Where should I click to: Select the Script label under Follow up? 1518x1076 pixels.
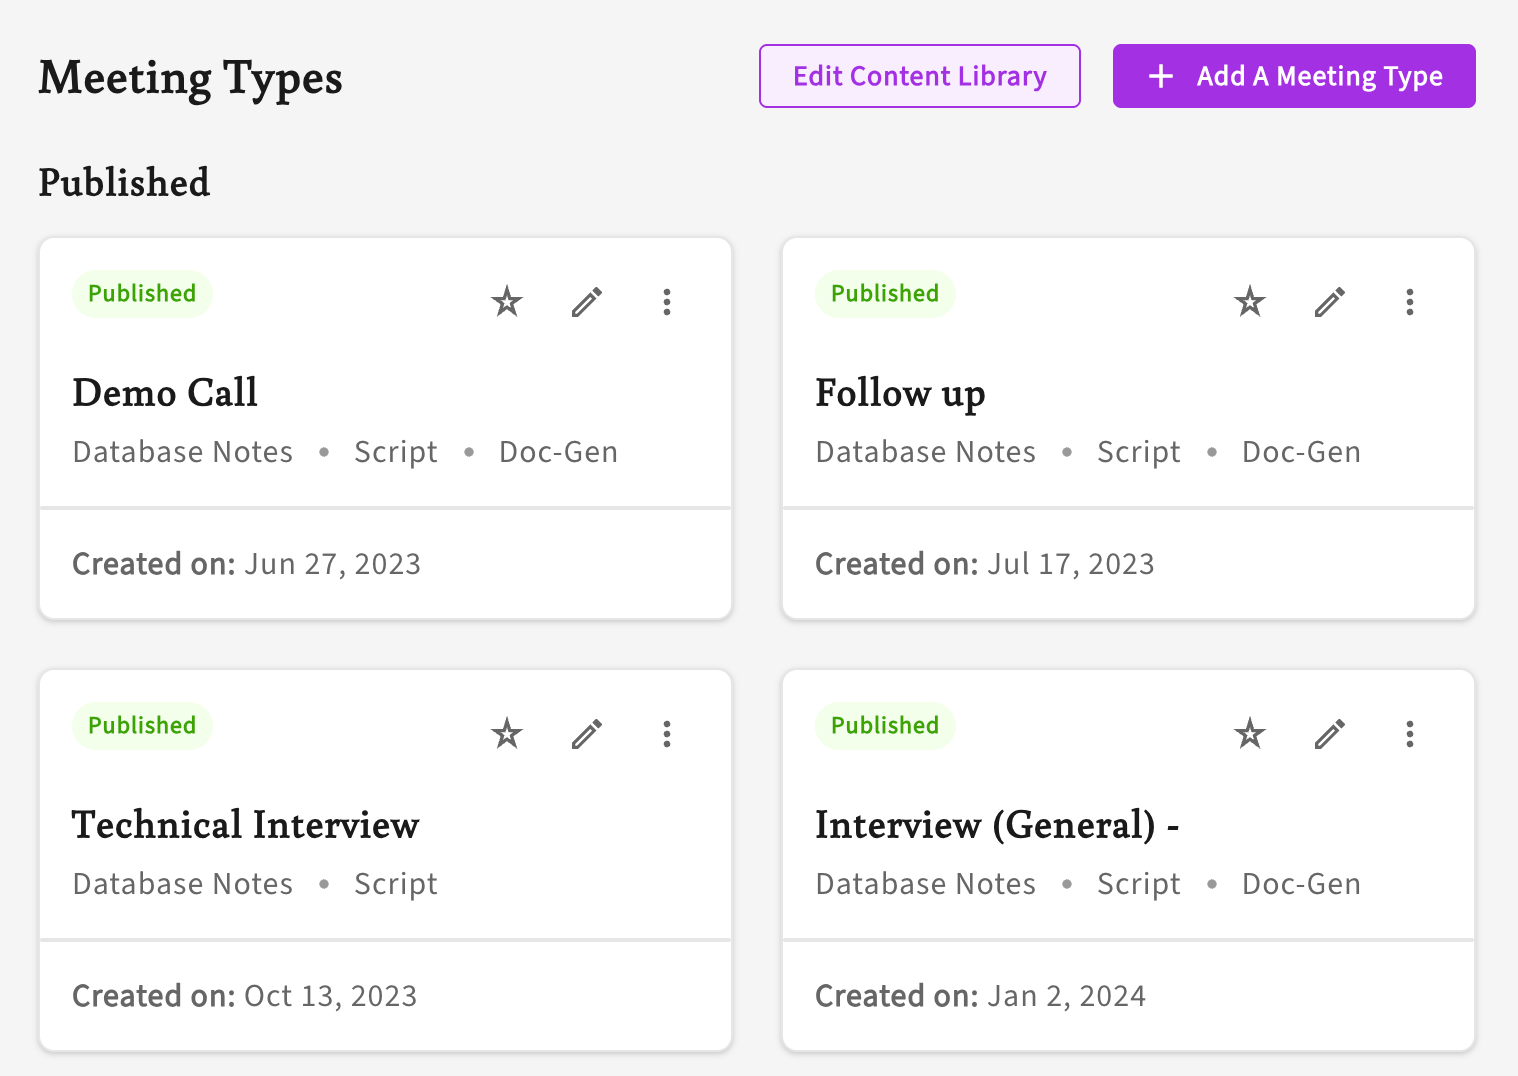pos(1138,452)
